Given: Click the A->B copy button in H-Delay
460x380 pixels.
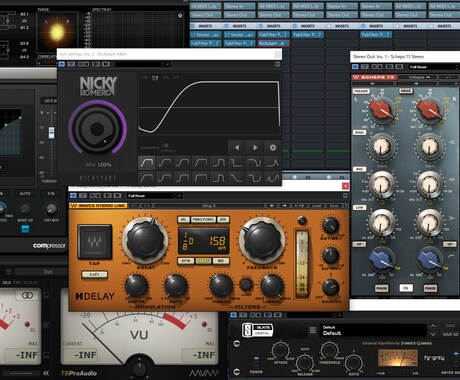Looking at the screenshot, I should [x=300, y=206].
